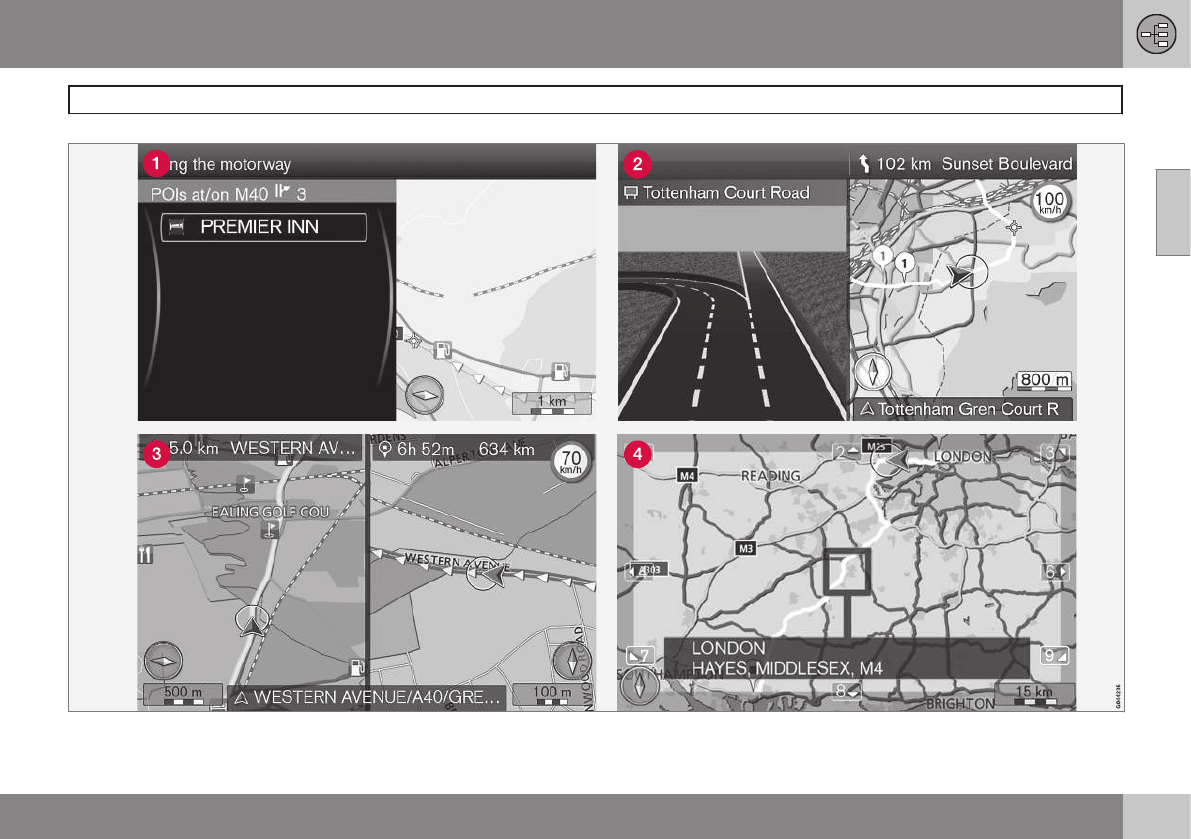Click the M4 motorway road sign

[686, 475]
